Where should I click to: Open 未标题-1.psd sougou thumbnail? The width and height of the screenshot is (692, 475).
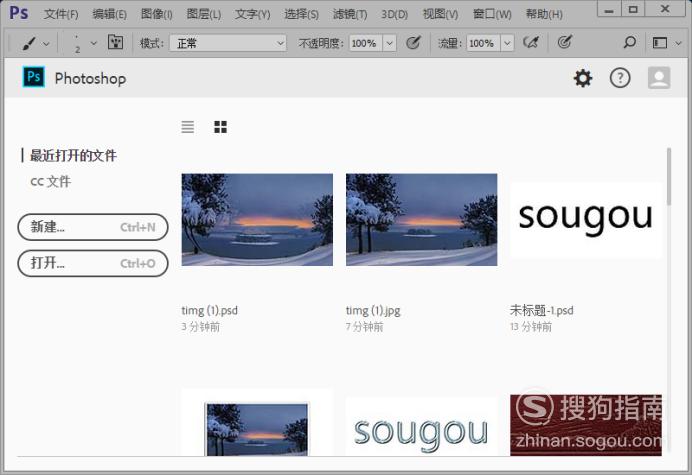click(x=586, y=219)
